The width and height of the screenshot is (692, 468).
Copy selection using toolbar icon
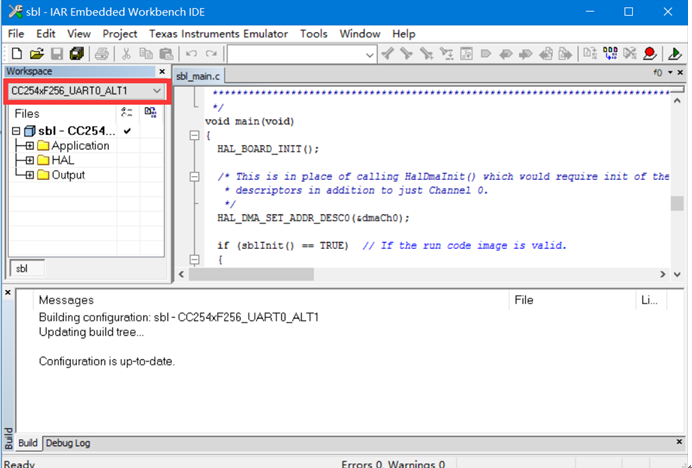click(x=146, y=54)
